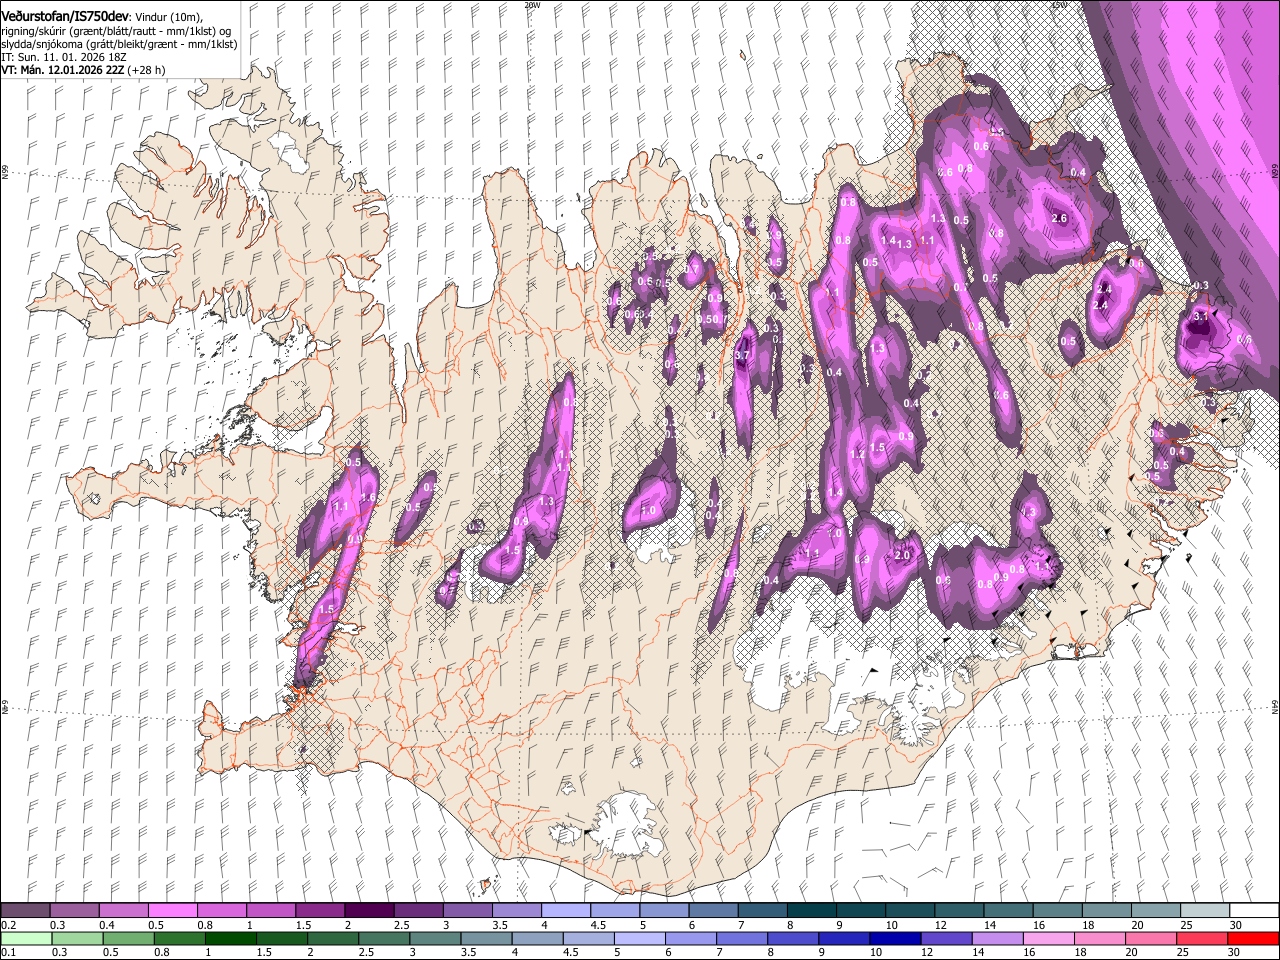Screen dimensions: 1280x960
Task: Click the 3.1 snowfall value on the east coast
Action: 1201,316
